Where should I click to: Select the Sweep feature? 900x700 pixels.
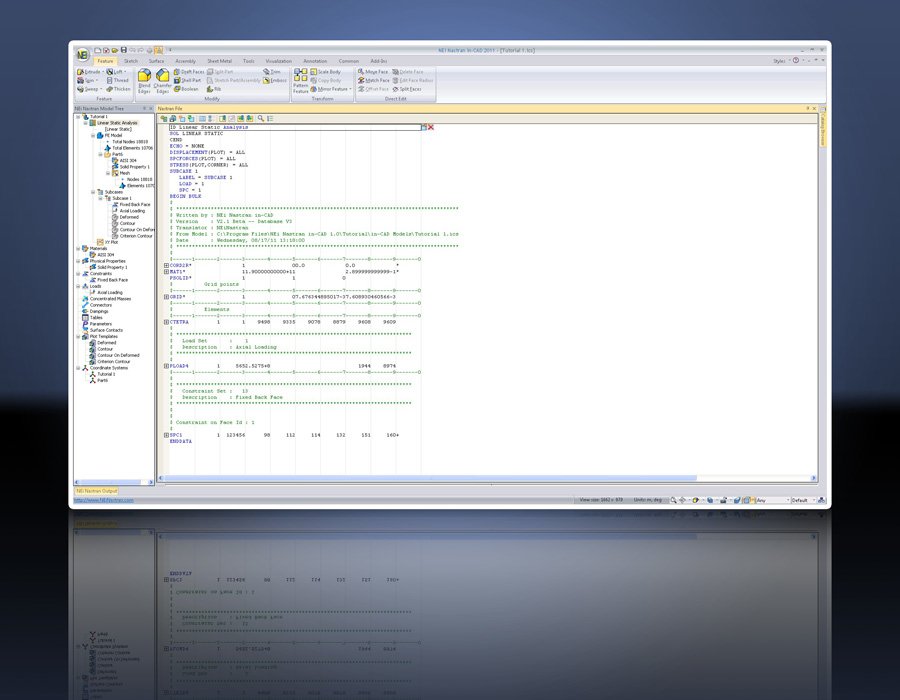88,89
